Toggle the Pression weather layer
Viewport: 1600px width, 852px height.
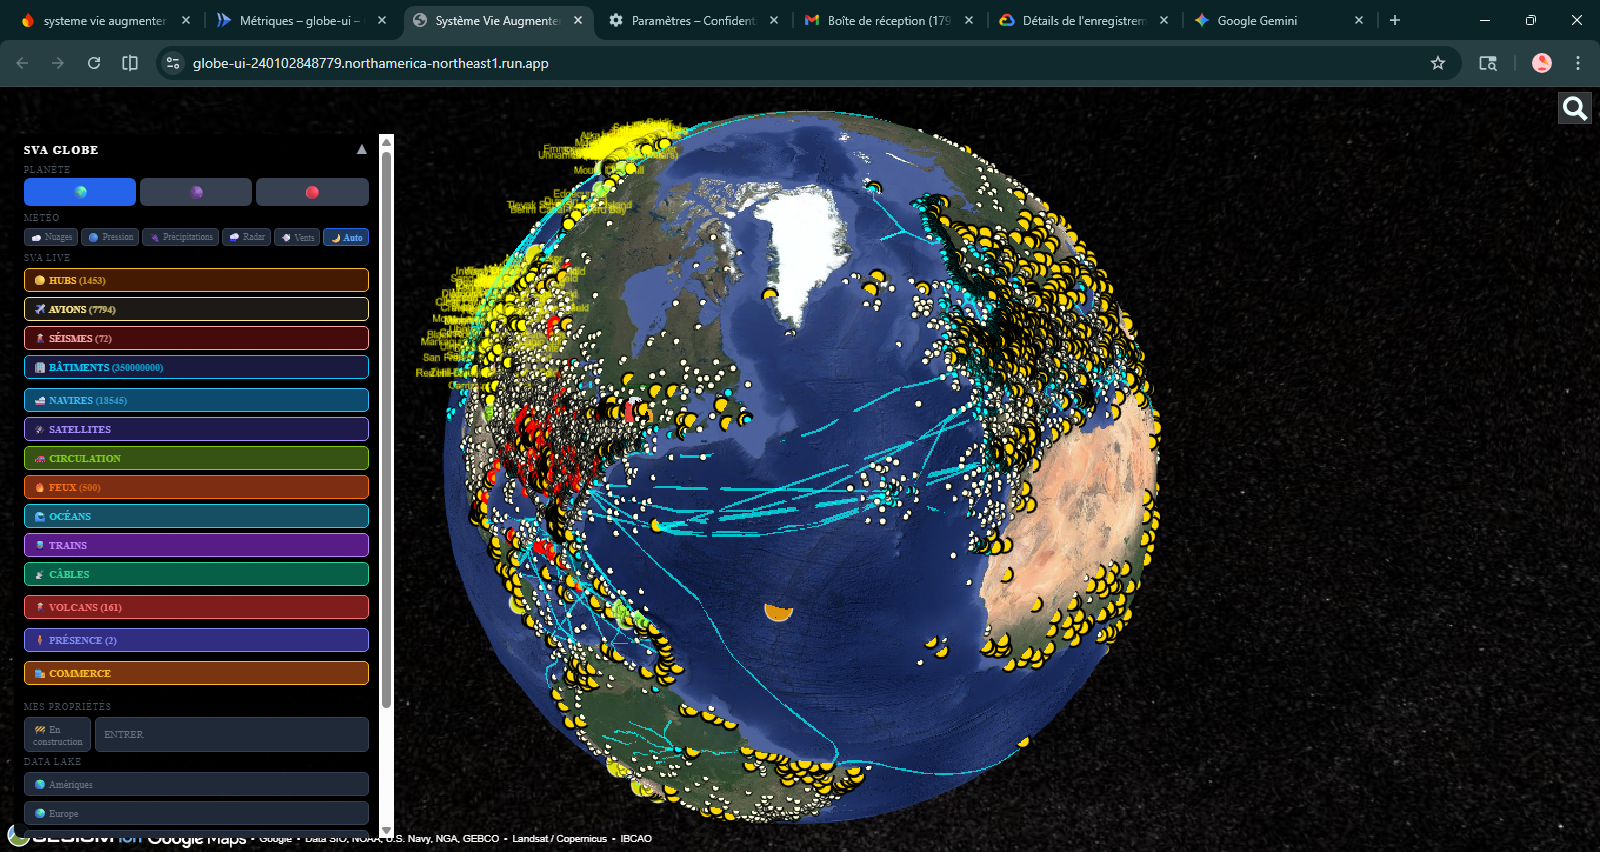tap(110, 237)
